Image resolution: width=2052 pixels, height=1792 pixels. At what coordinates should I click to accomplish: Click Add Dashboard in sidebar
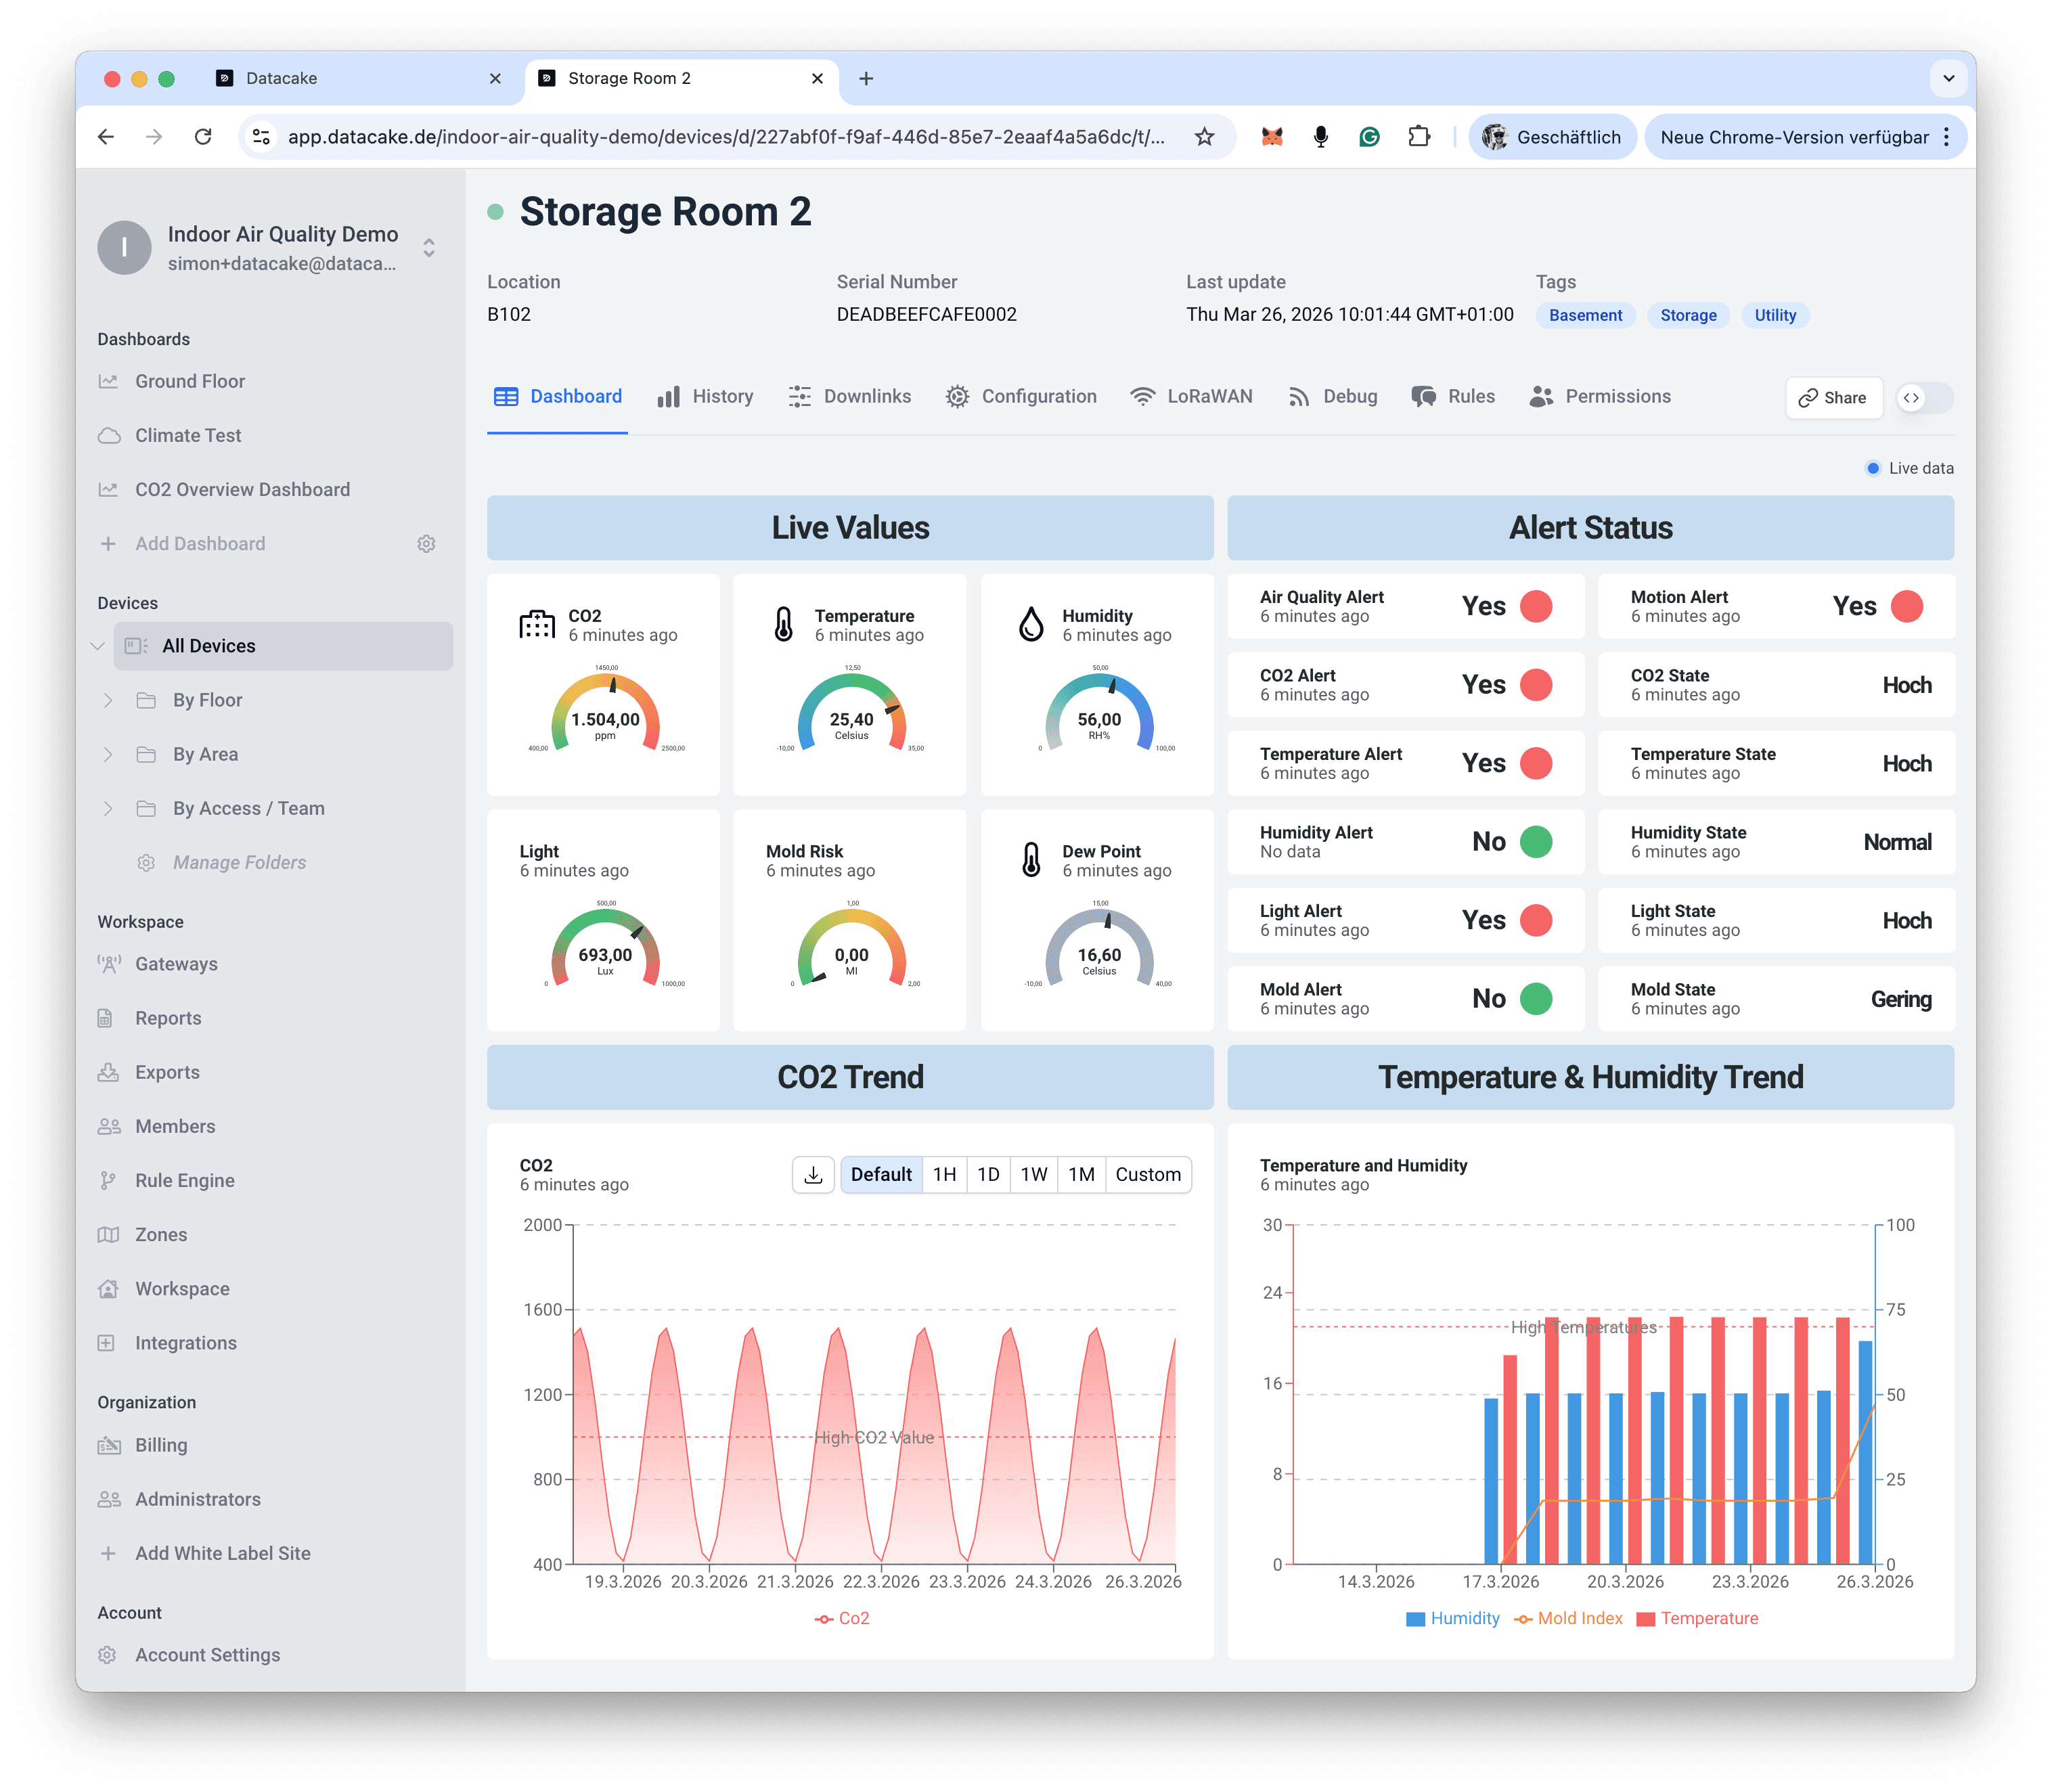tap(182, 544)
